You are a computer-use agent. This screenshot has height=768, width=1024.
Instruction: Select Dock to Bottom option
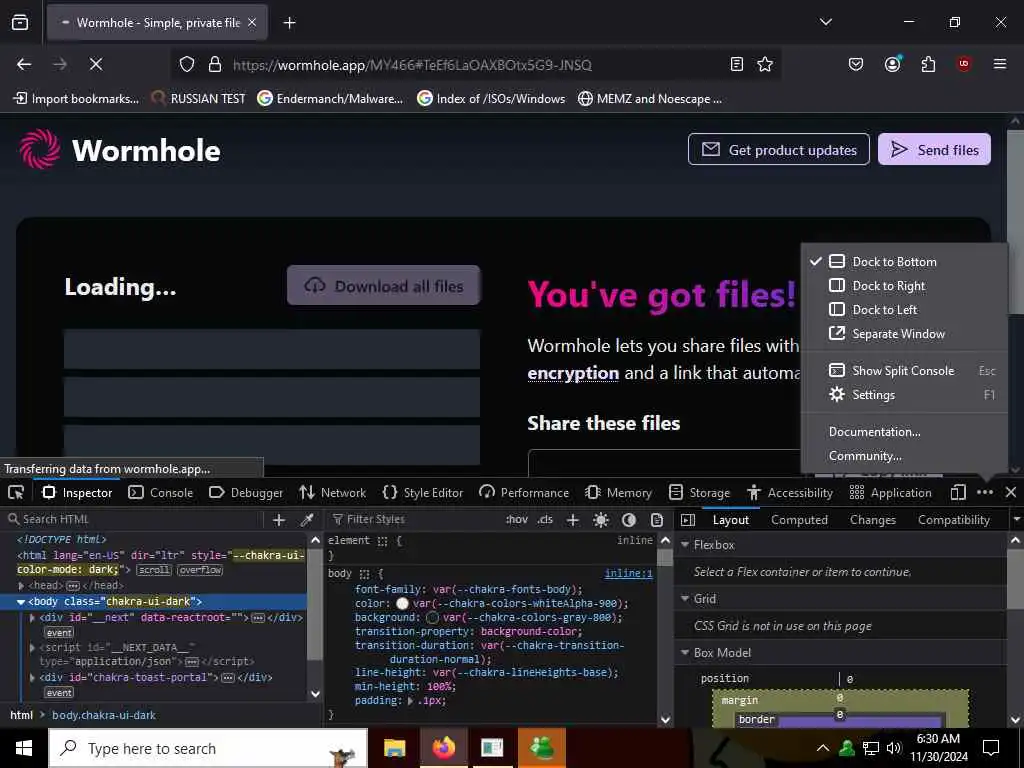point(904,262)
